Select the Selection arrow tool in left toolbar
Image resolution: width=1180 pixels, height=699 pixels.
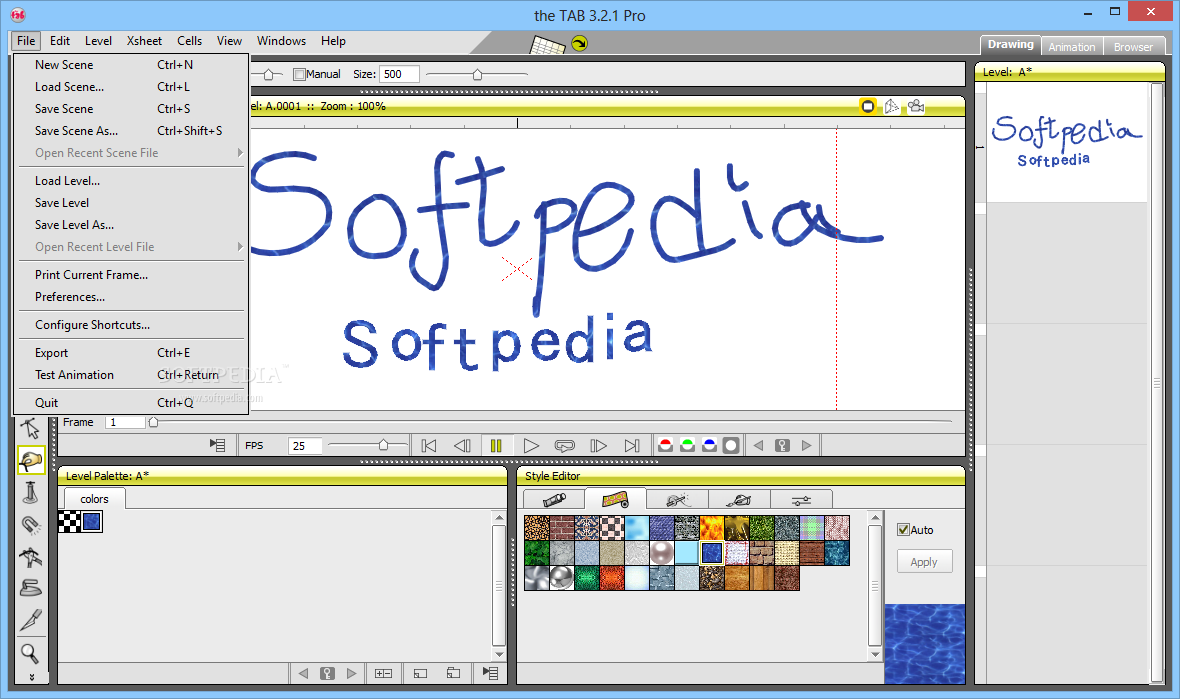(30, 428)
